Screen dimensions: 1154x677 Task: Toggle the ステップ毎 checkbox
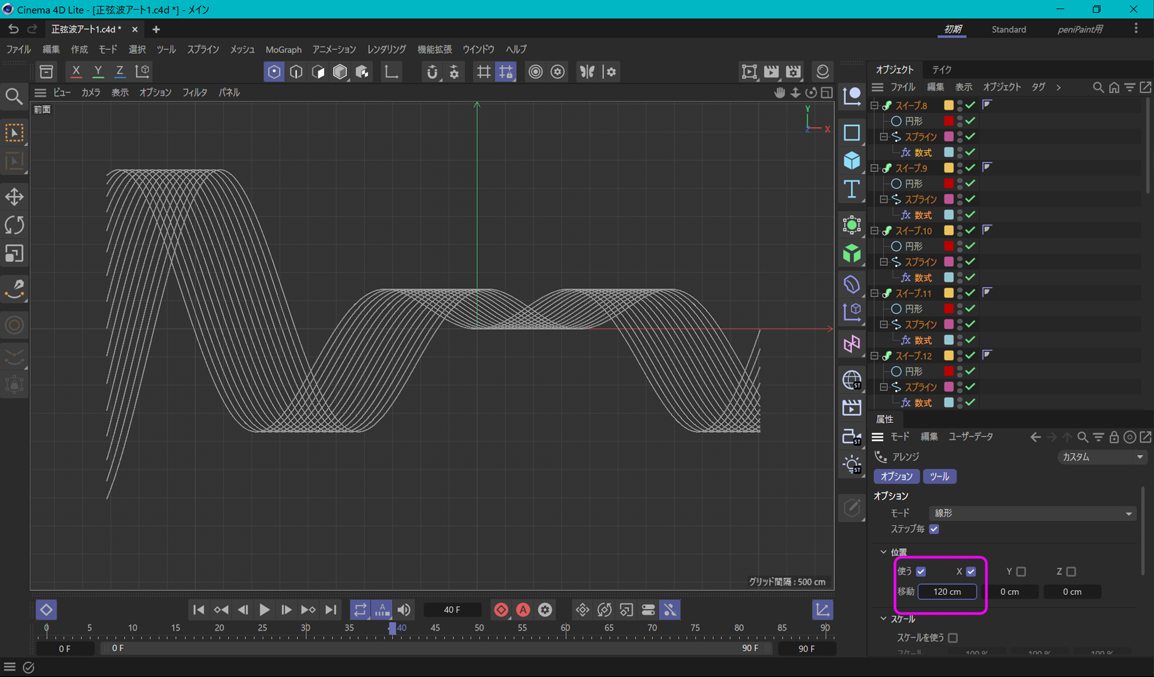point(934,529)
